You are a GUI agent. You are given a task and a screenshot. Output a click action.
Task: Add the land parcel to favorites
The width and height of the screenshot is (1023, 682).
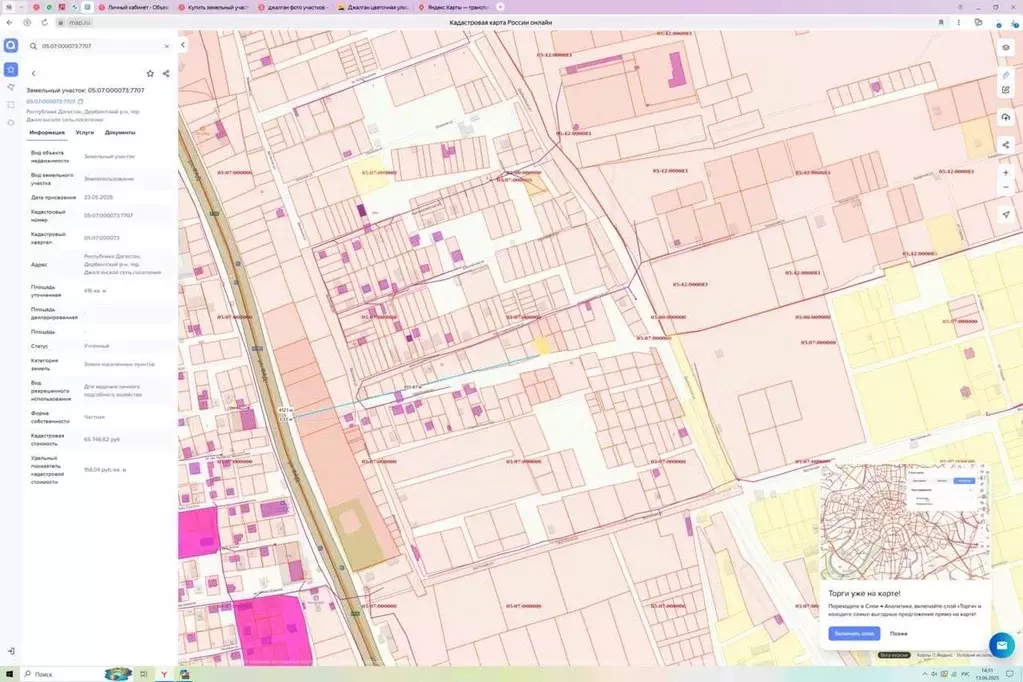click(x=150, y=74)
